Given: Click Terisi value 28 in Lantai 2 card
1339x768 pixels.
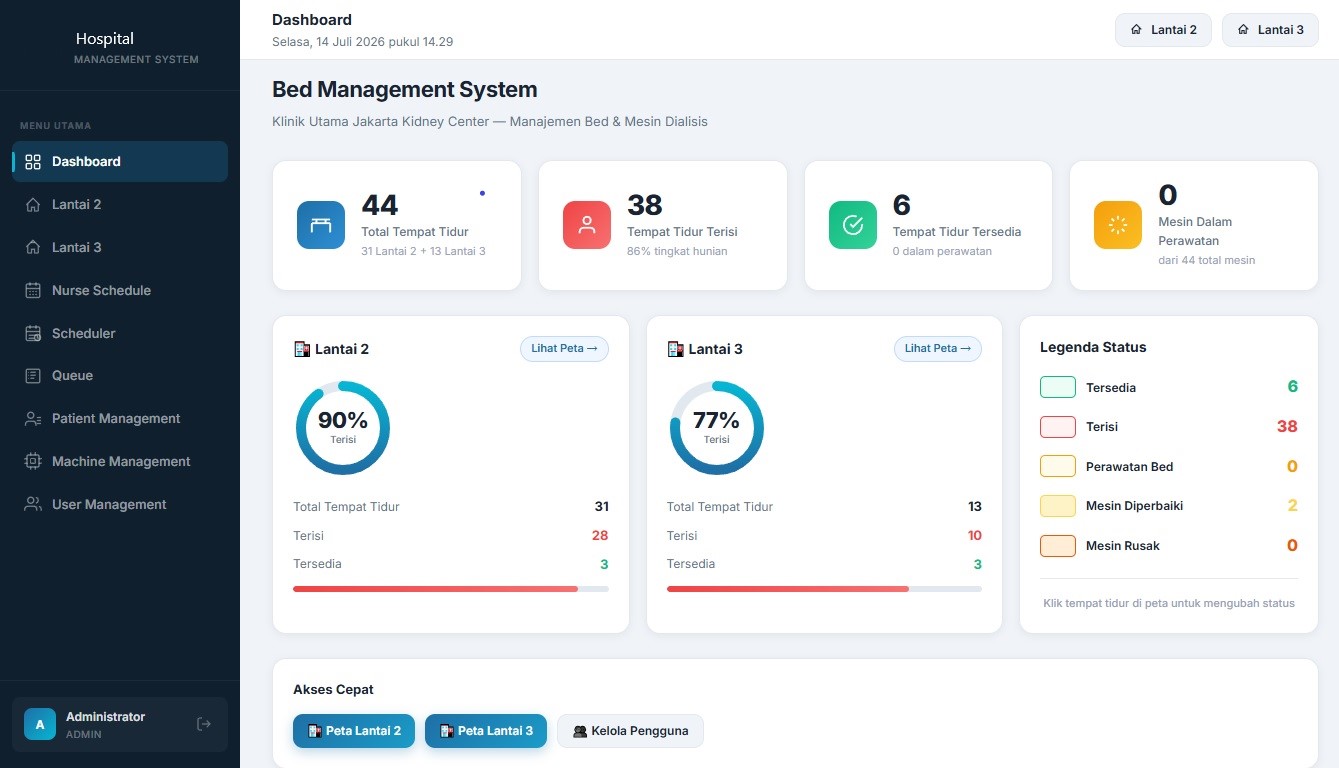Looking at the screenshot, I should (600, 536).
